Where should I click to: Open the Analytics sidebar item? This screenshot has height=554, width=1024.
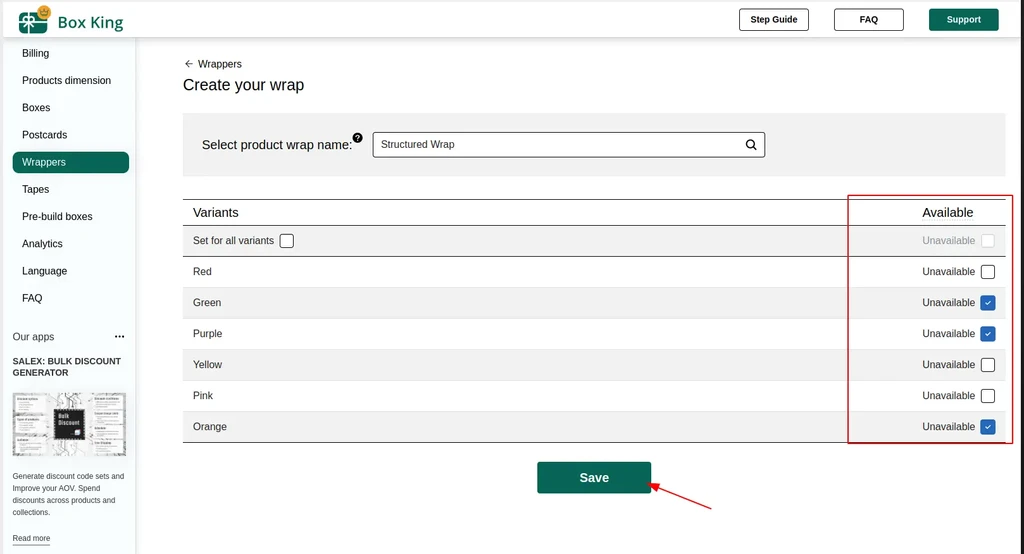coord(42,244)
